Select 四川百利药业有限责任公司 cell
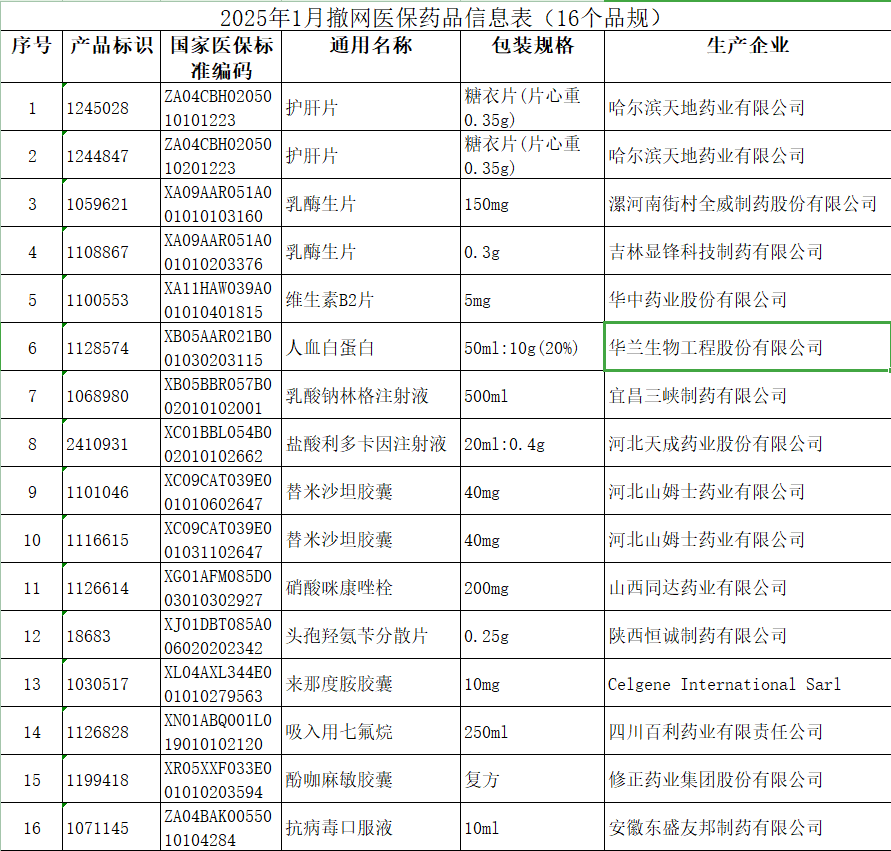Screen dimensions: 891x851 click(748, 732)
